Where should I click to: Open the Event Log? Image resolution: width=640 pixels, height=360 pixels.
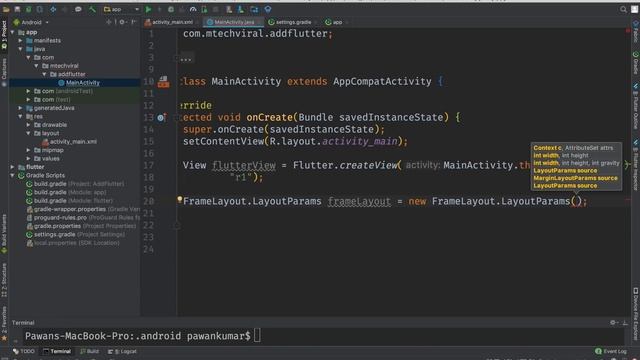coord(611,351)
